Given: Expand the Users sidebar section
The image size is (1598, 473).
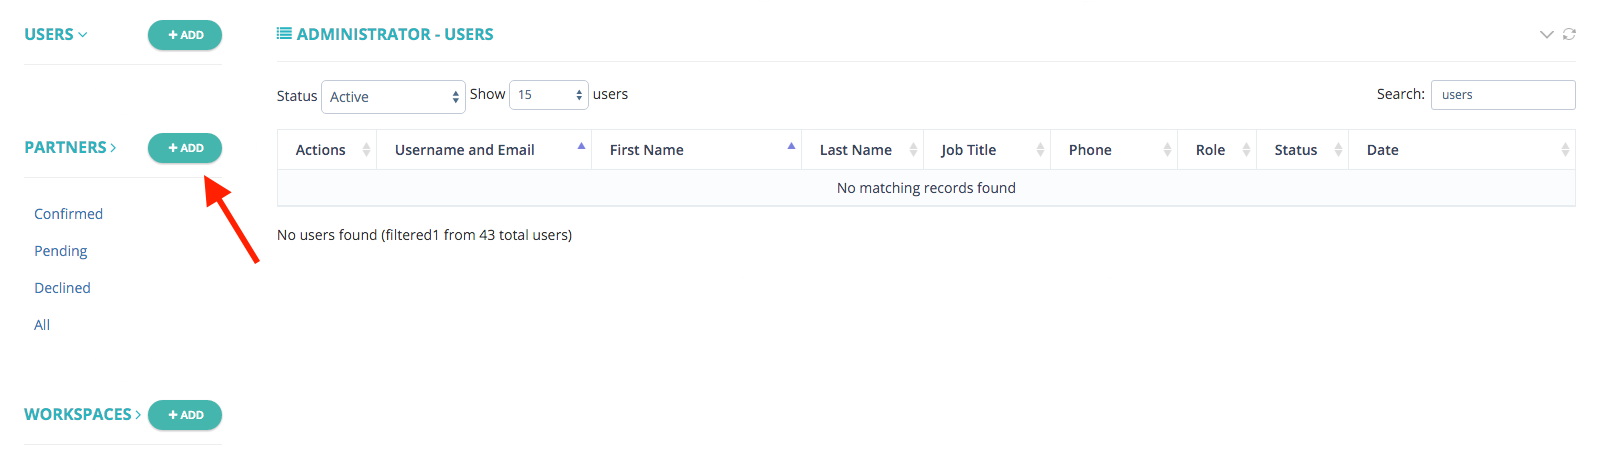Looking at the screenshot, I should [x=56, y=34].
